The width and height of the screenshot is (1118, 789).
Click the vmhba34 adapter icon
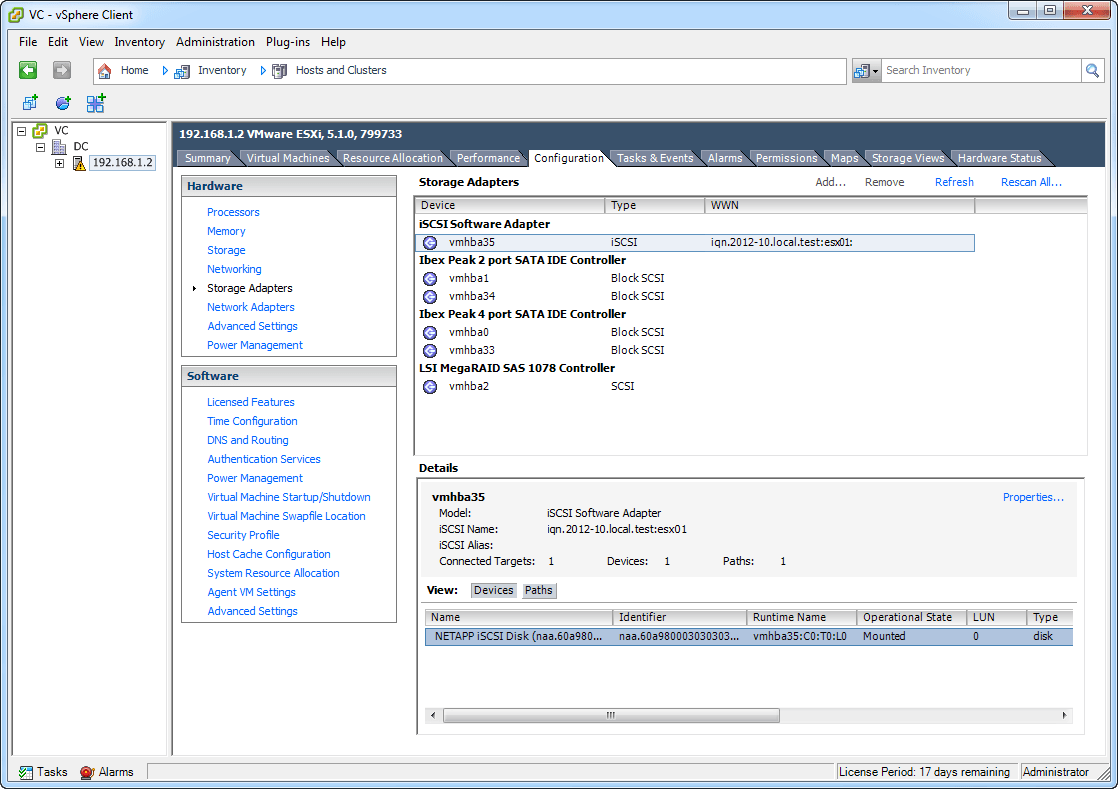pos(430,296)
